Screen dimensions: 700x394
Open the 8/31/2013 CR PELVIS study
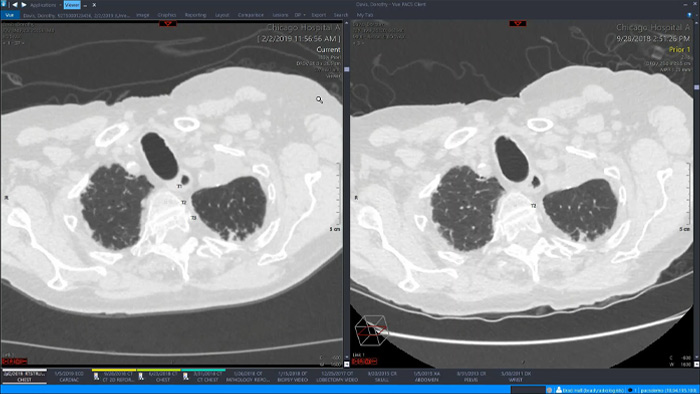point(471,377)
